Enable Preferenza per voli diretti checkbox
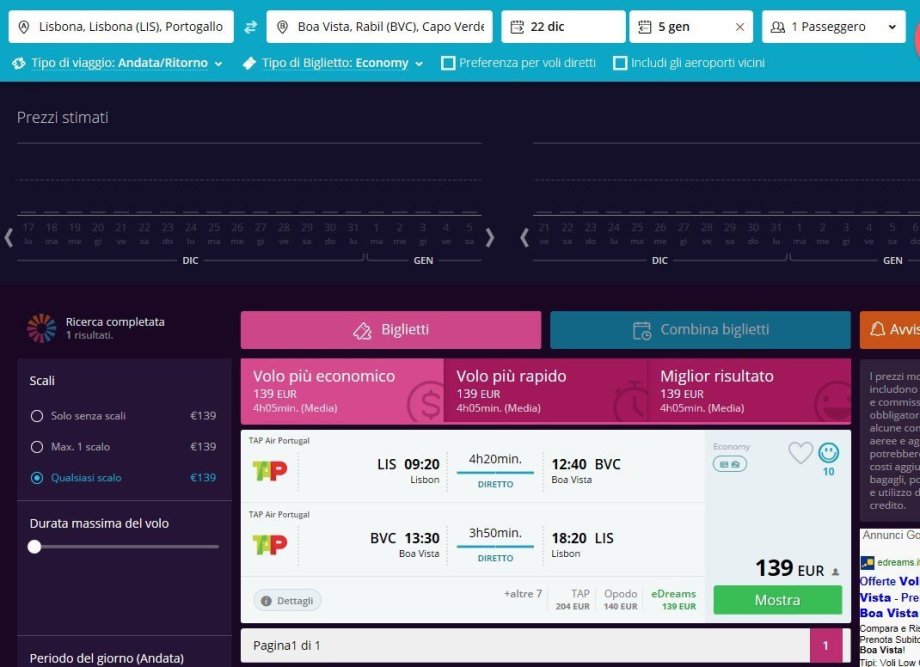920x667 pixels. [x=449, y=63]
